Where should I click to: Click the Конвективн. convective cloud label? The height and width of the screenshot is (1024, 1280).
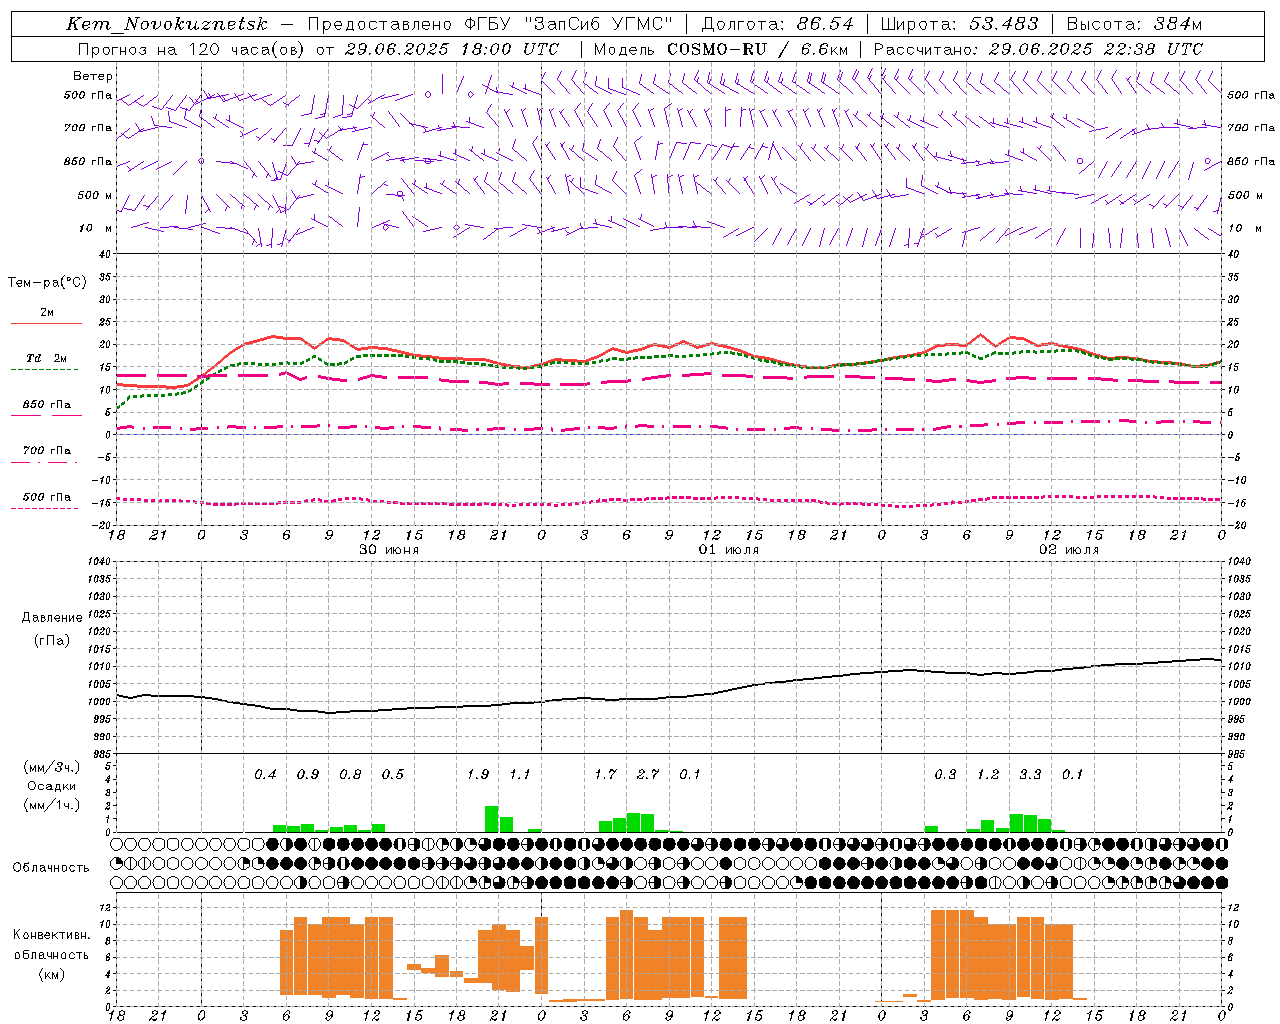(x=51, y=935)
